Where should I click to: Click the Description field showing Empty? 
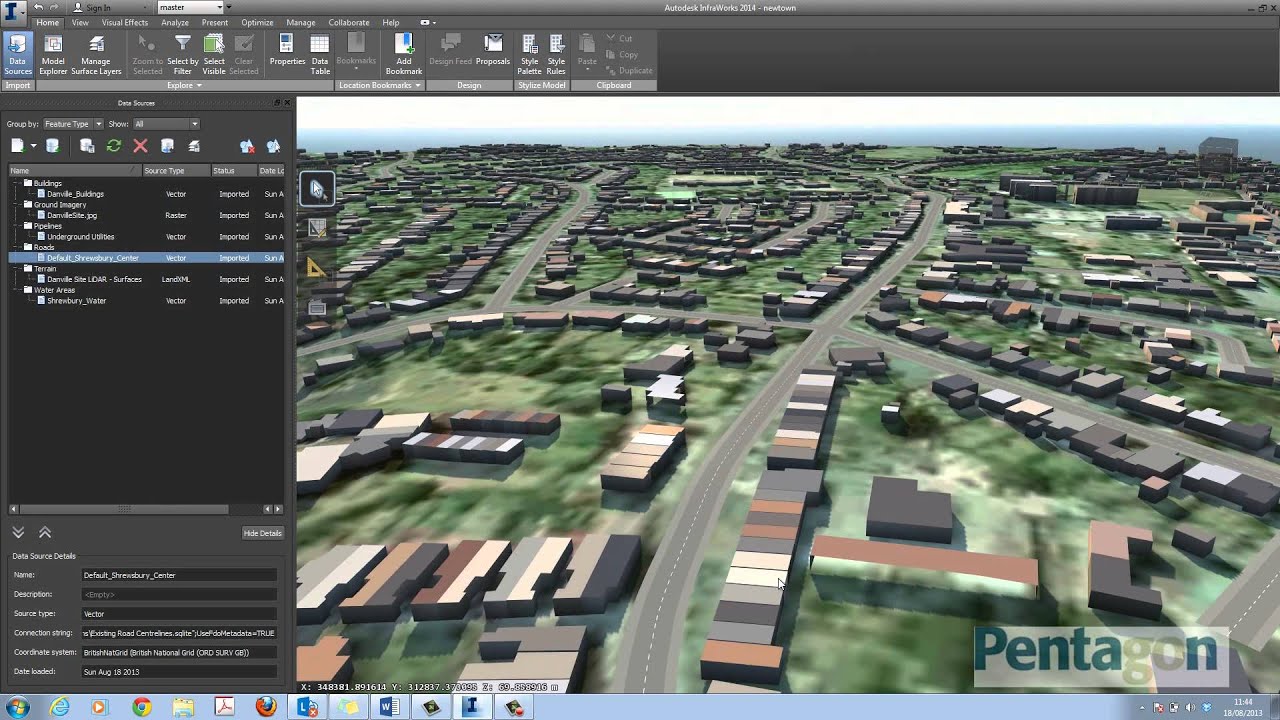click(x=179, y=594)
